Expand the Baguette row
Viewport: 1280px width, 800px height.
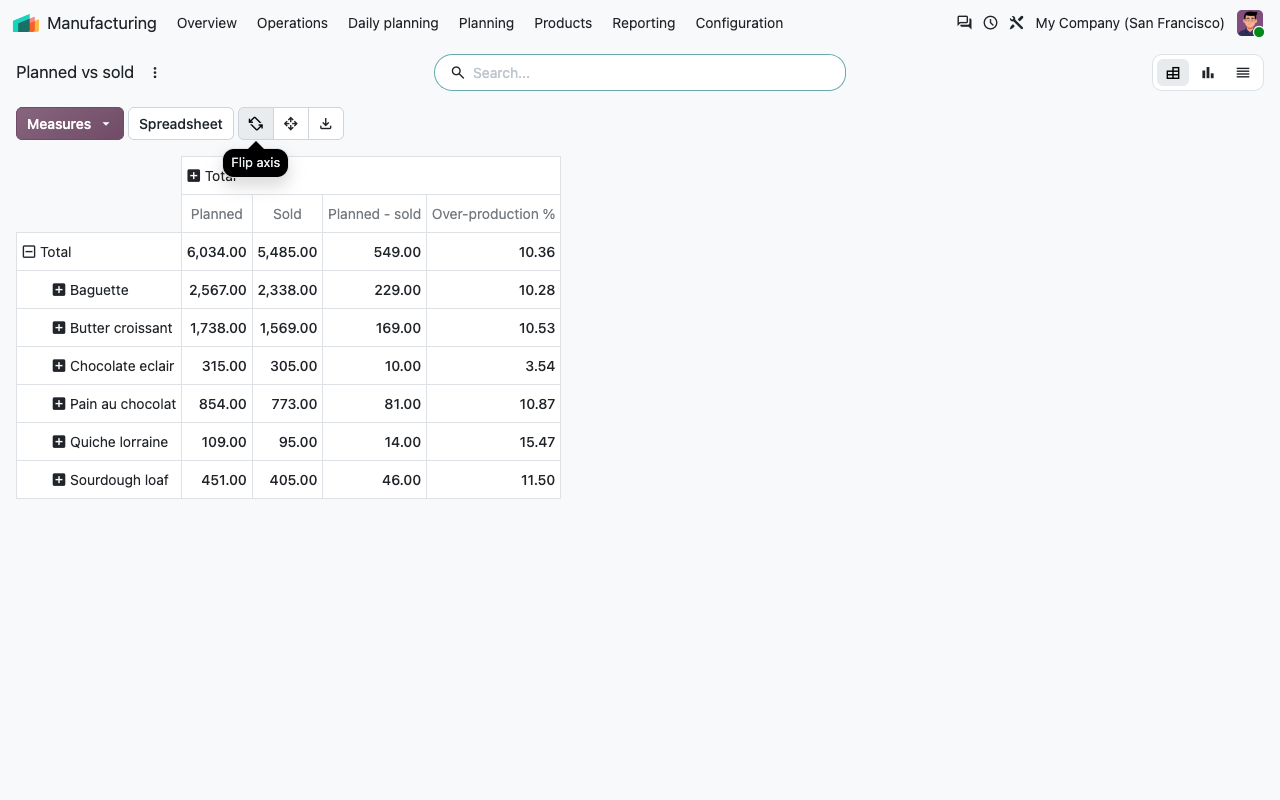click(x=59, y=290)
